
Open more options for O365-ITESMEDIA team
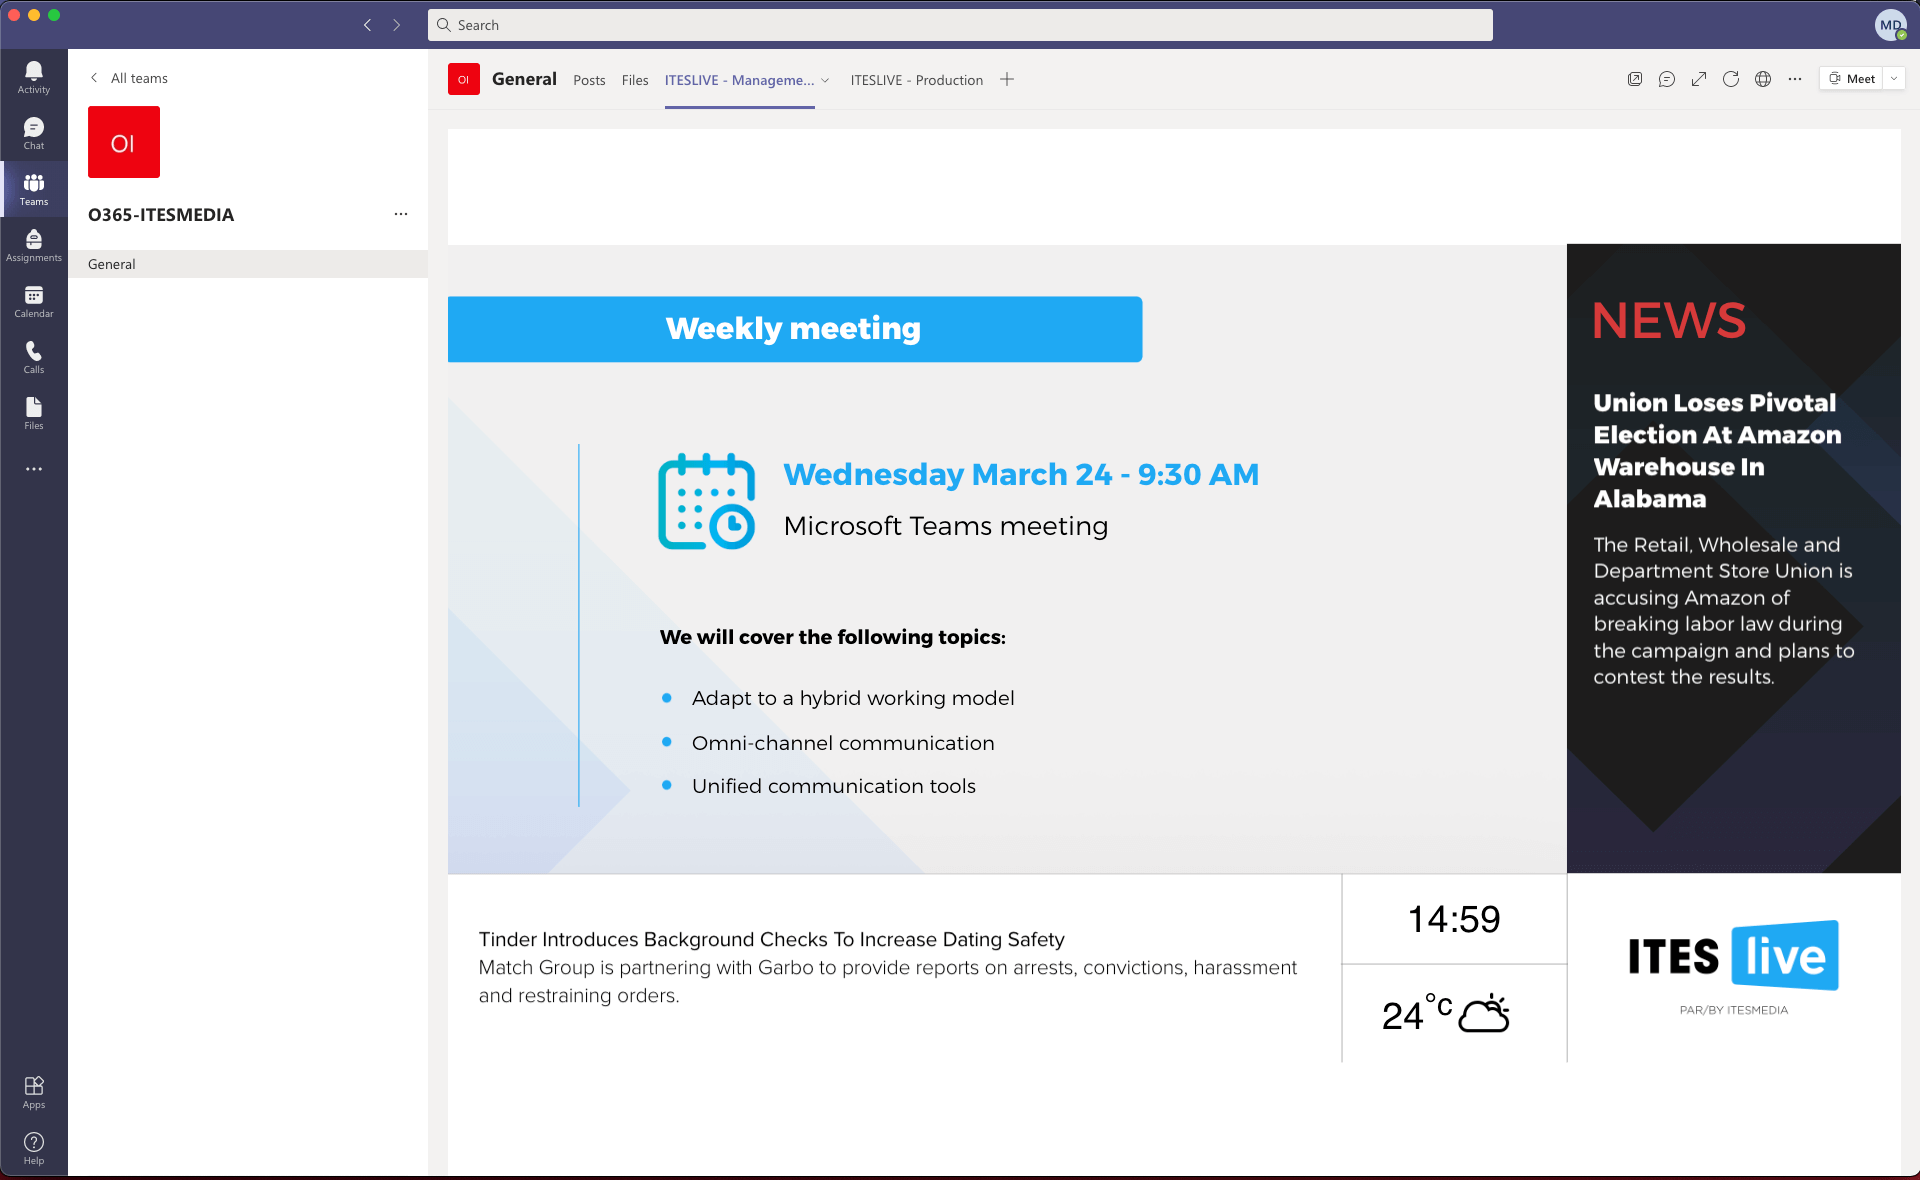pyautogui.click(x=401, y=214)
